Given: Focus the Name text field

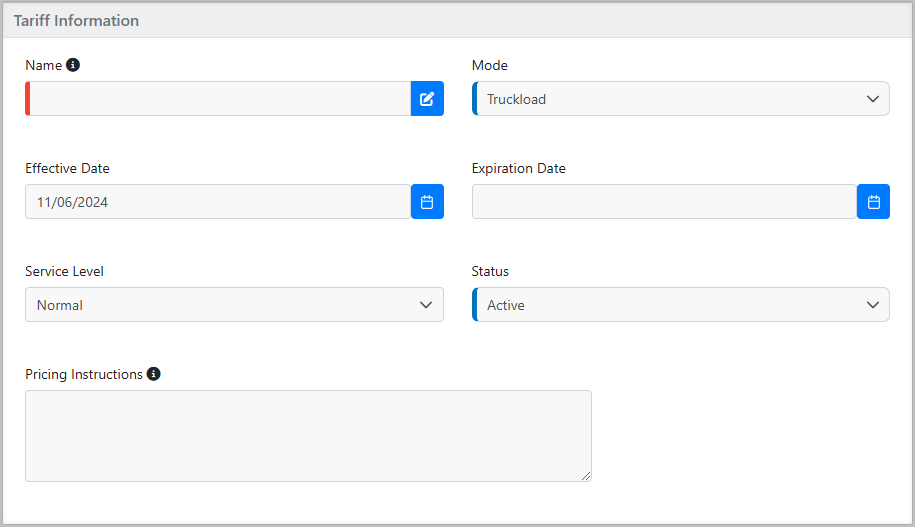Looking at the screenshot, I should [218, 99].
